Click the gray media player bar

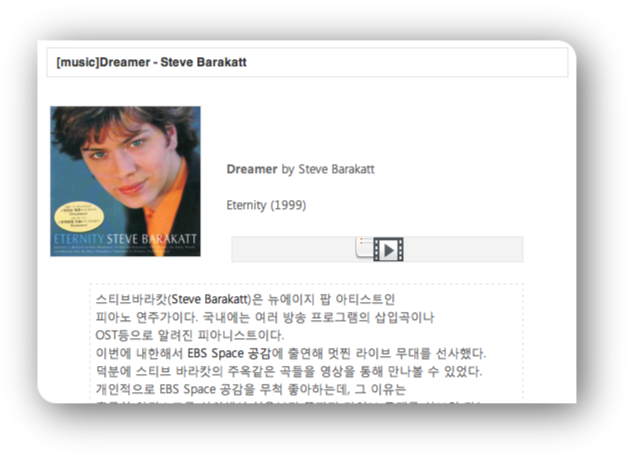click(x=377, y=249)
